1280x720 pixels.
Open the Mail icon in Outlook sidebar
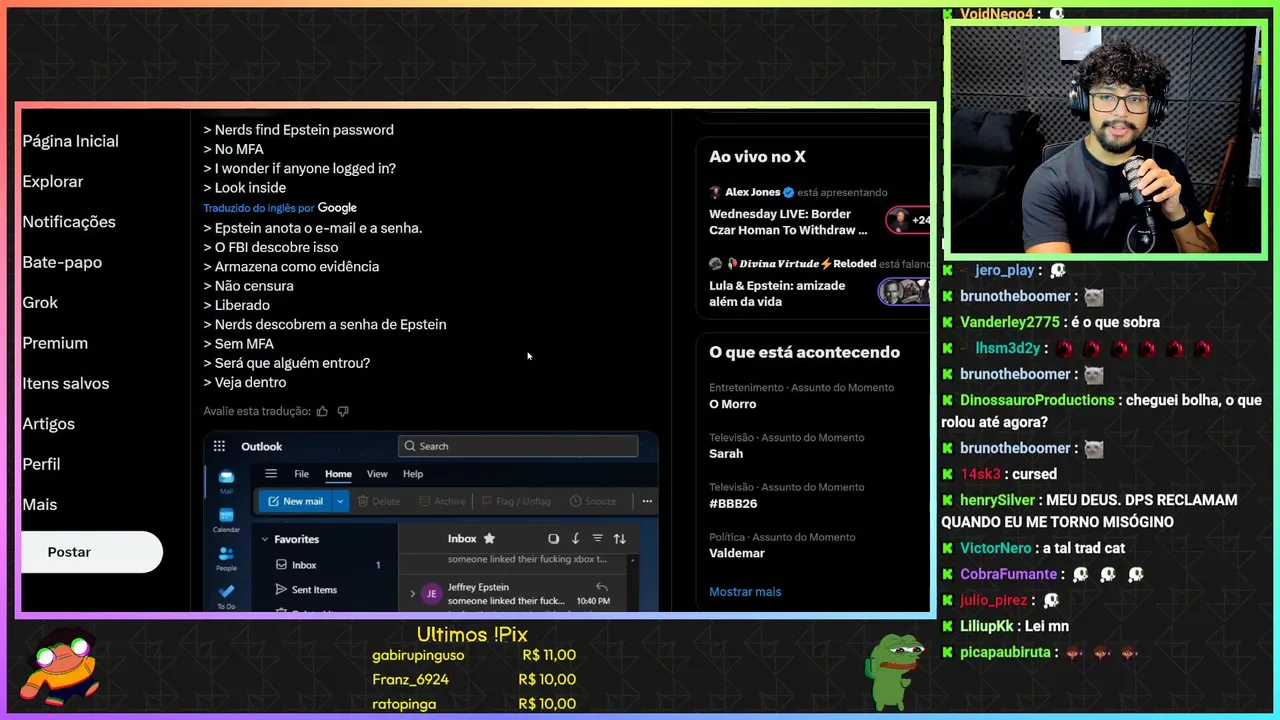coord(226,481)
